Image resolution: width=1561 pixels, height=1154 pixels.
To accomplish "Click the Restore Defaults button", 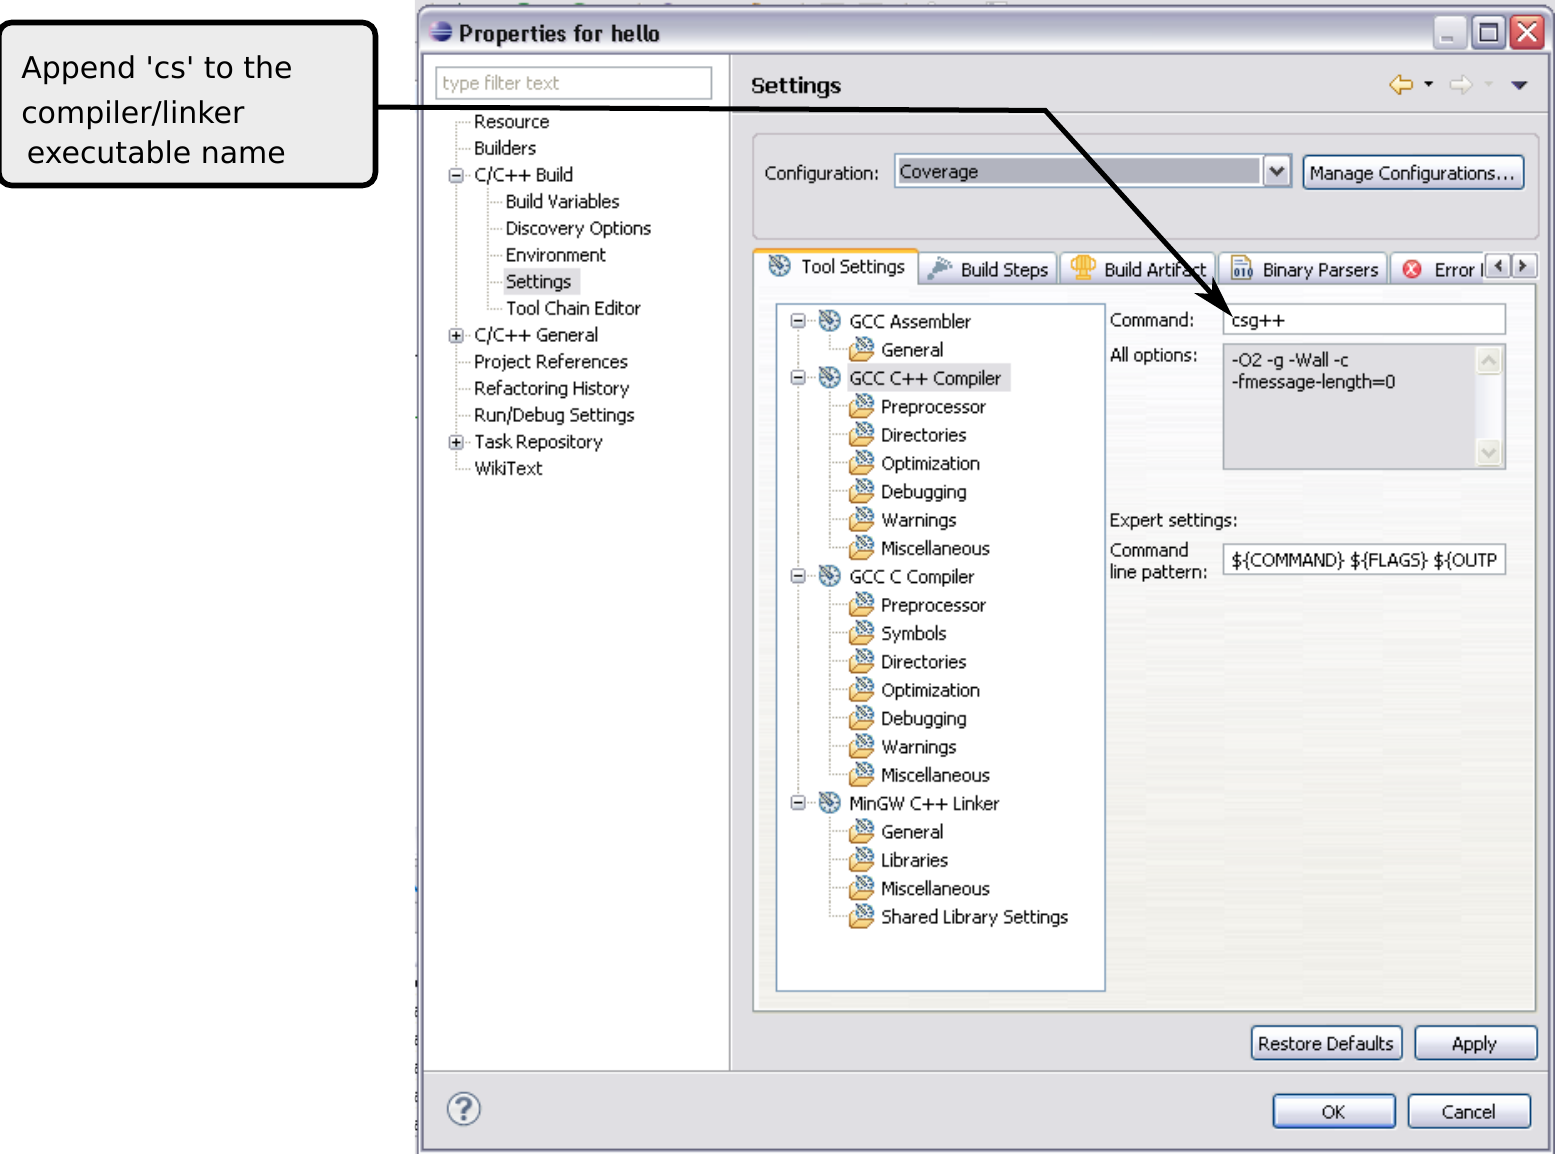I will [x=1325, y=1043].
